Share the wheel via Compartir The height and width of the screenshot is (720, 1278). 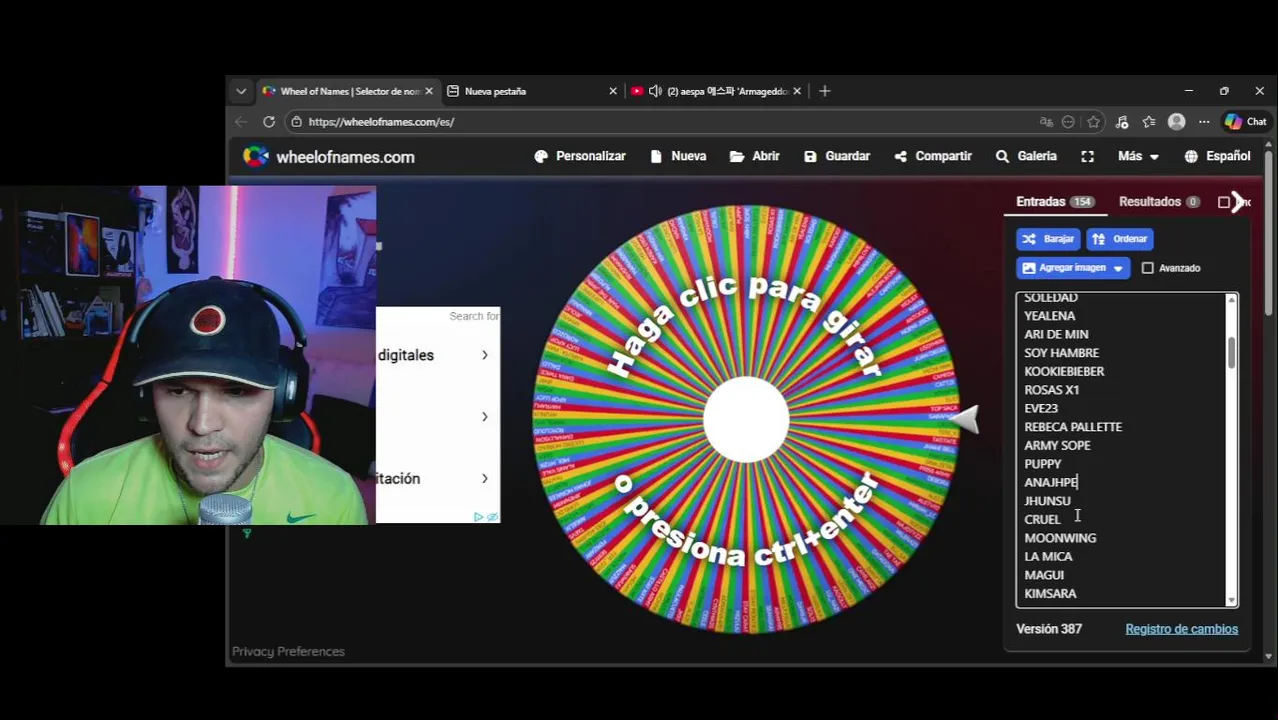click(x=933, y=156)
